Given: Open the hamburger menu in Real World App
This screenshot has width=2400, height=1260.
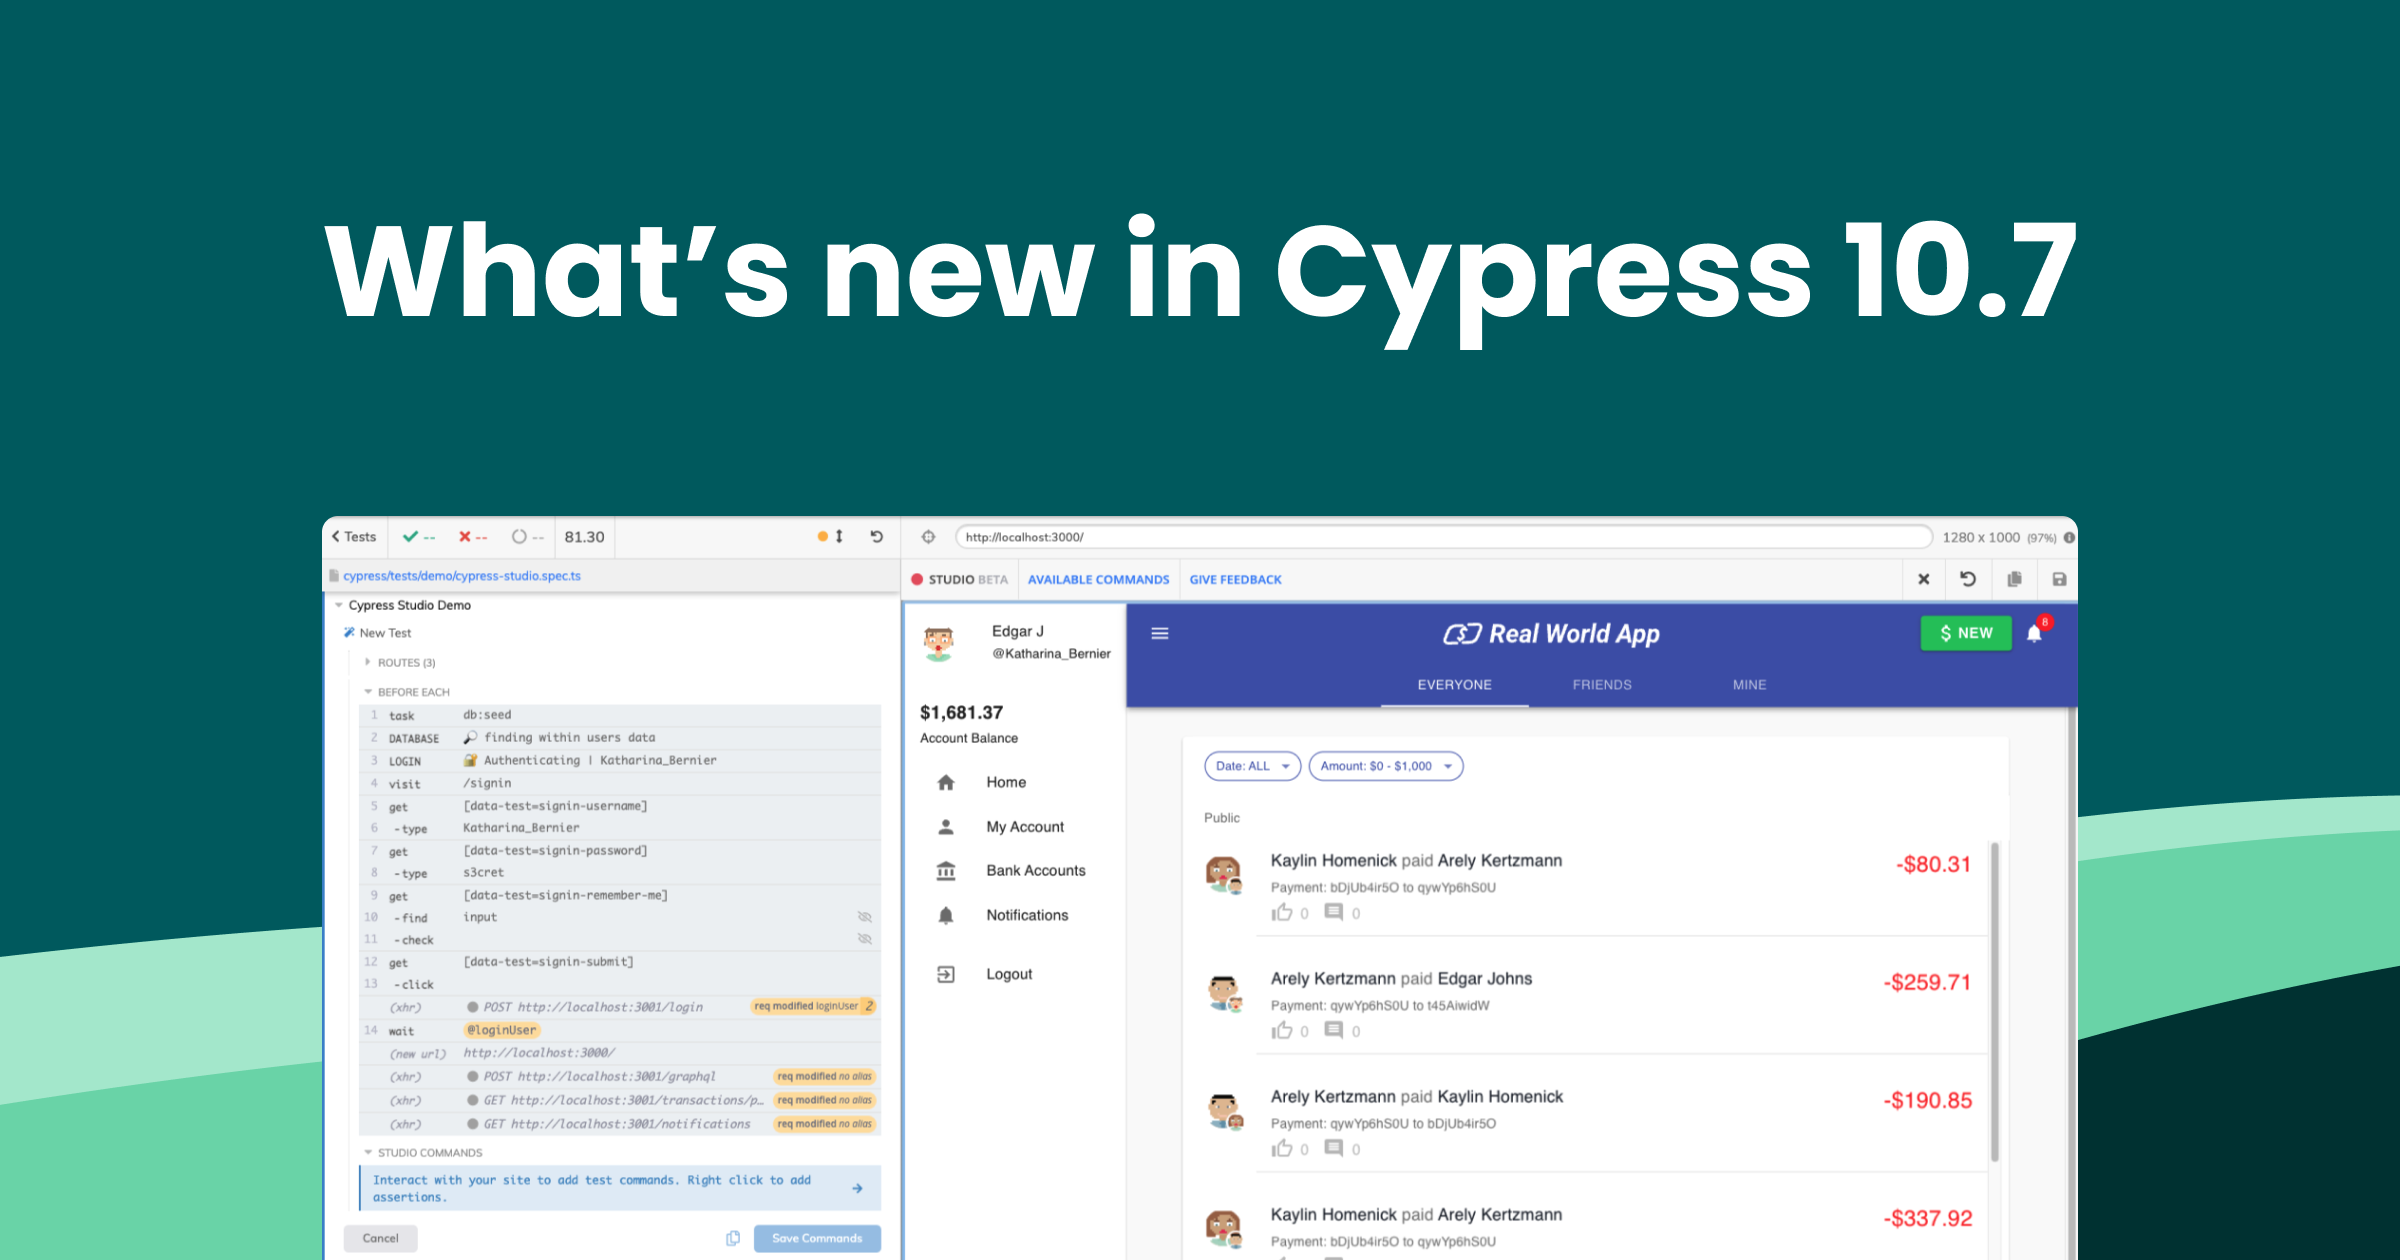Looking at the screenshot, I should click(x=1160, y=633).
